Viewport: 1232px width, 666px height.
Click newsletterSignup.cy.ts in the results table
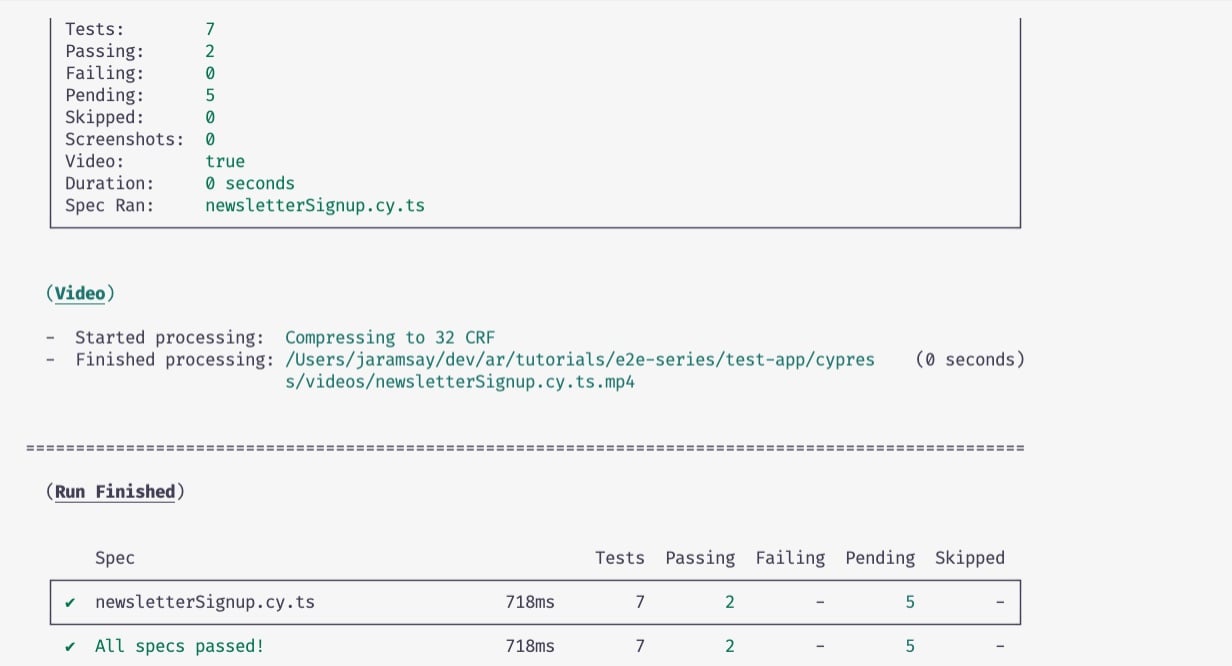205,602
